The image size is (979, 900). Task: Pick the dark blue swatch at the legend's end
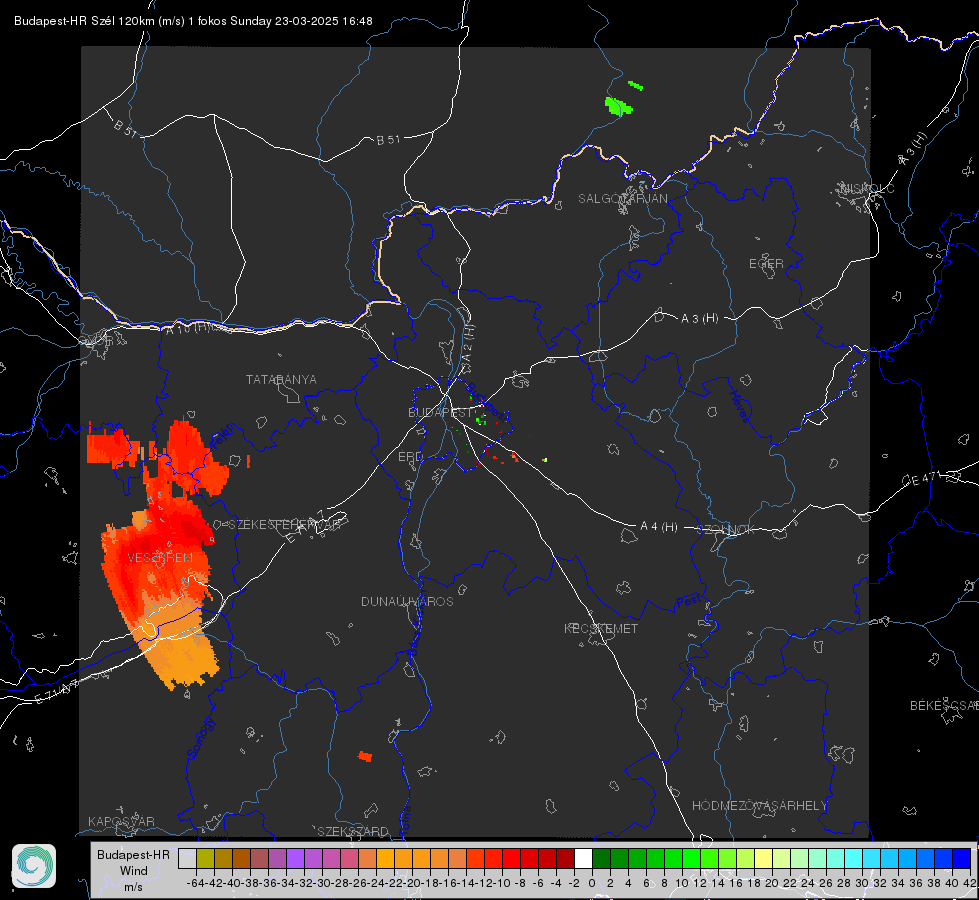click(x=962, y=858)
